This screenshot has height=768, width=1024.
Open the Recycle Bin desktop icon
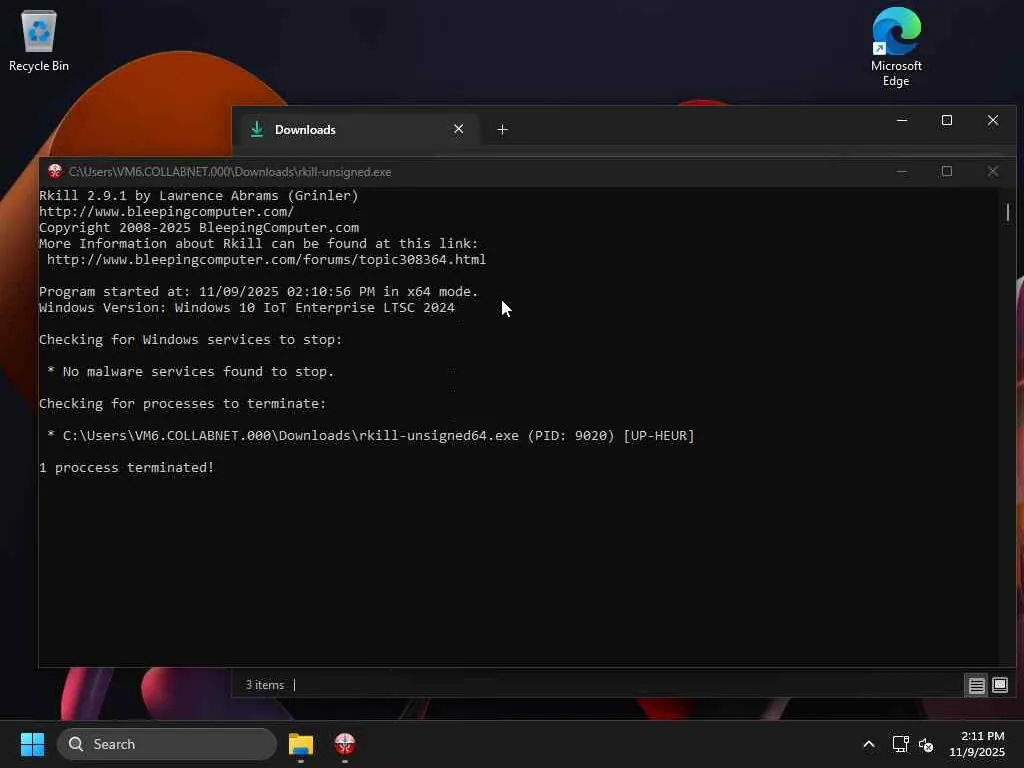[x=39, y=40]
